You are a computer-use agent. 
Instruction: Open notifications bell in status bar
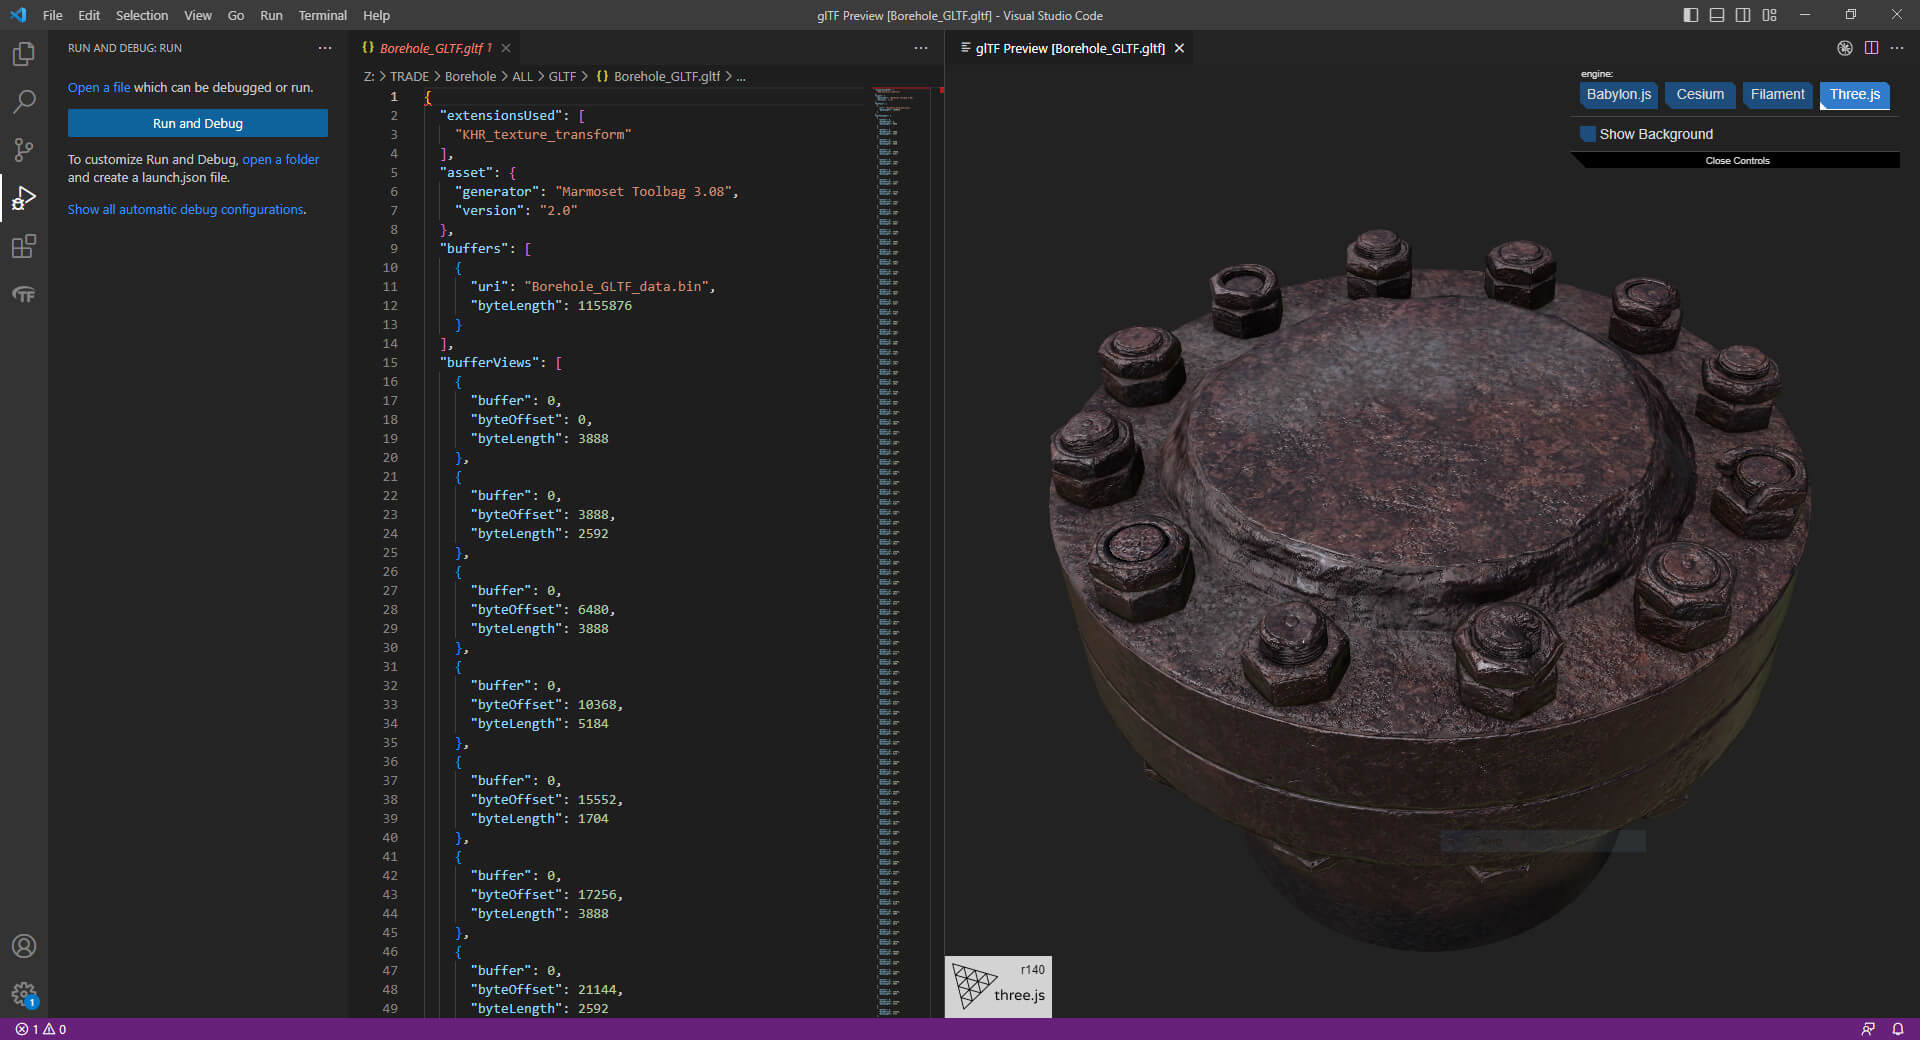1897,1029
